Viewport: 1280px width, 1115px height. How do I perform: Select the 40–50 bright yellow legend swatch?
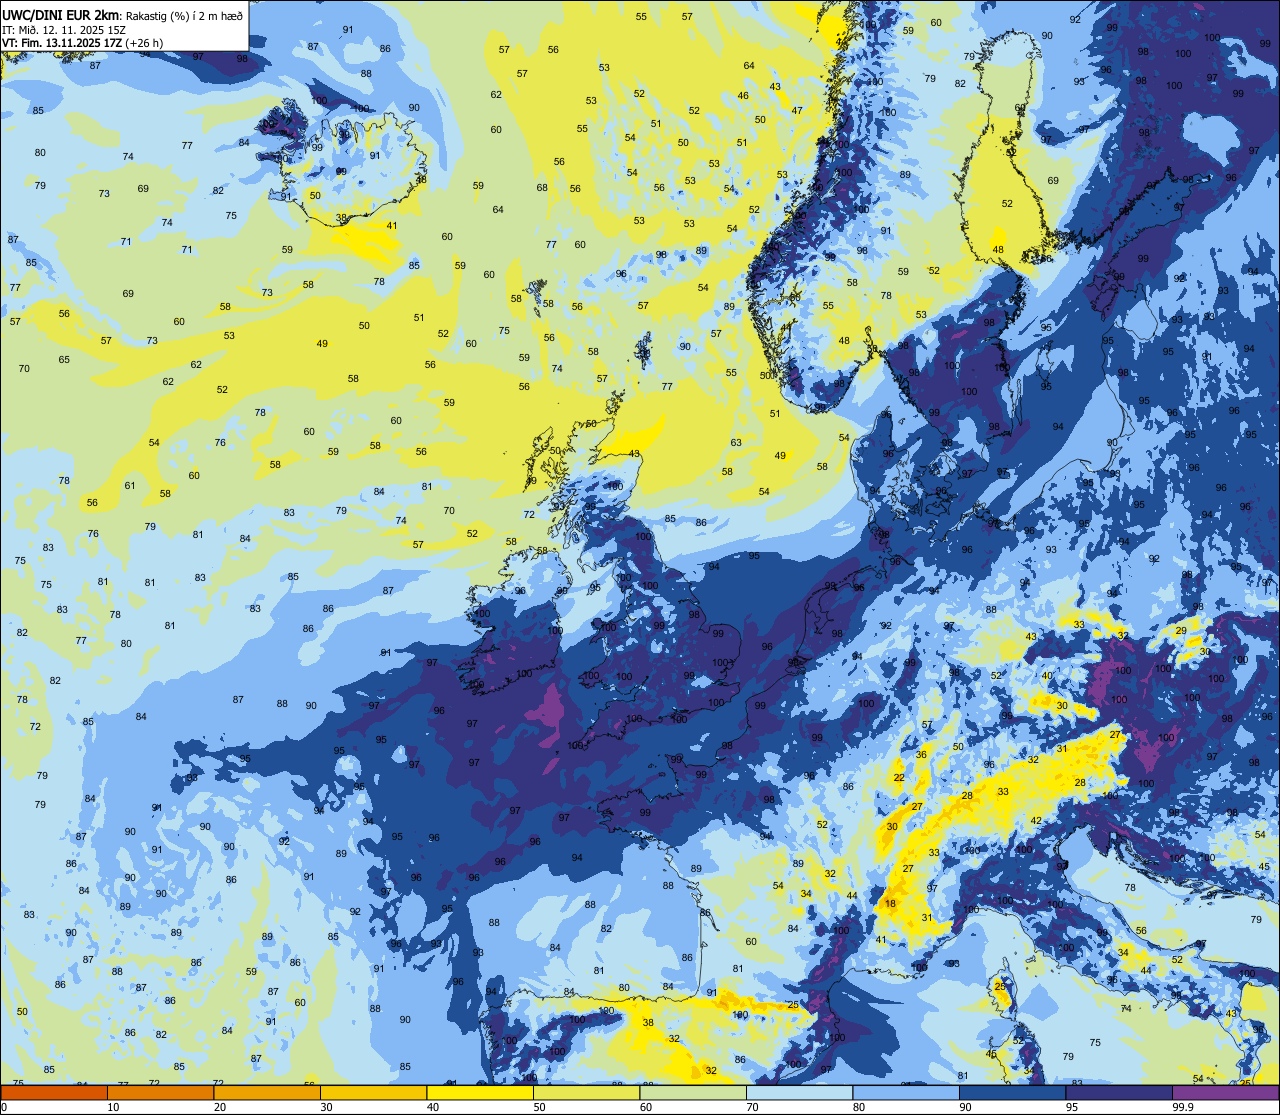point(480,1093)
